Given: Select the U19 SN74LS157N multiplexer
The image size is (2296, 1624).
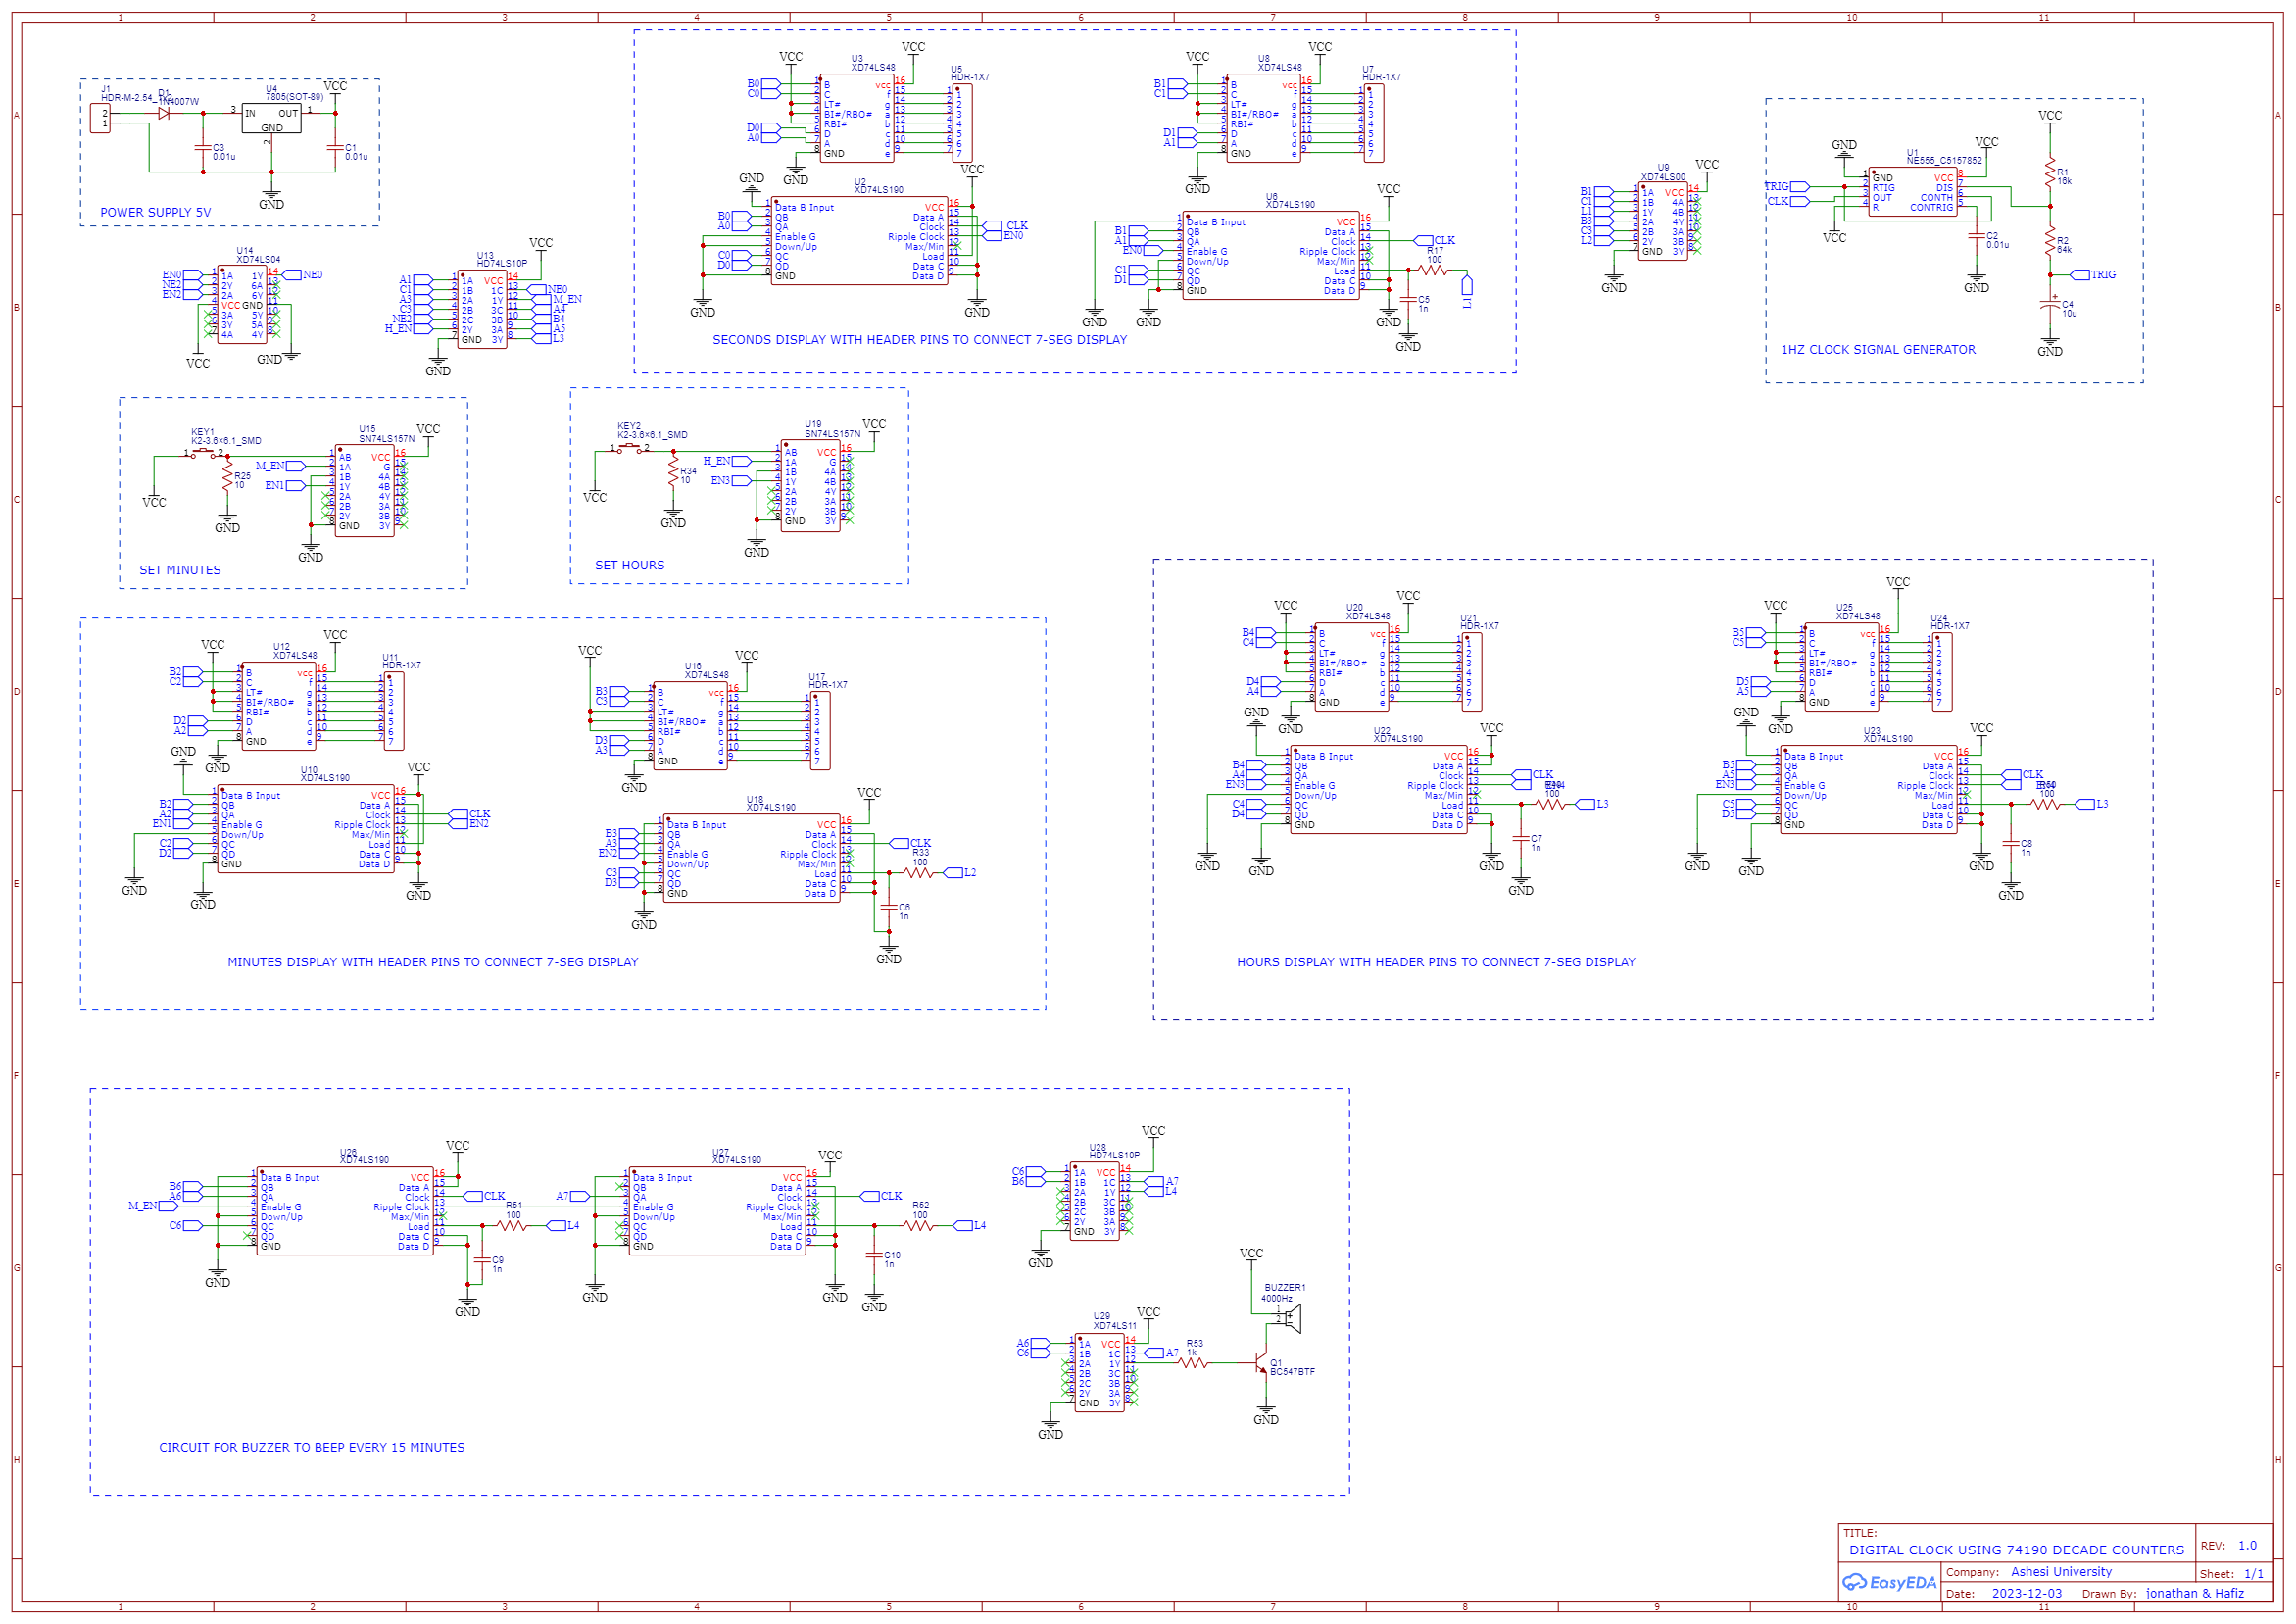Looking at the screenshot, I should click(x=810, y=486).
